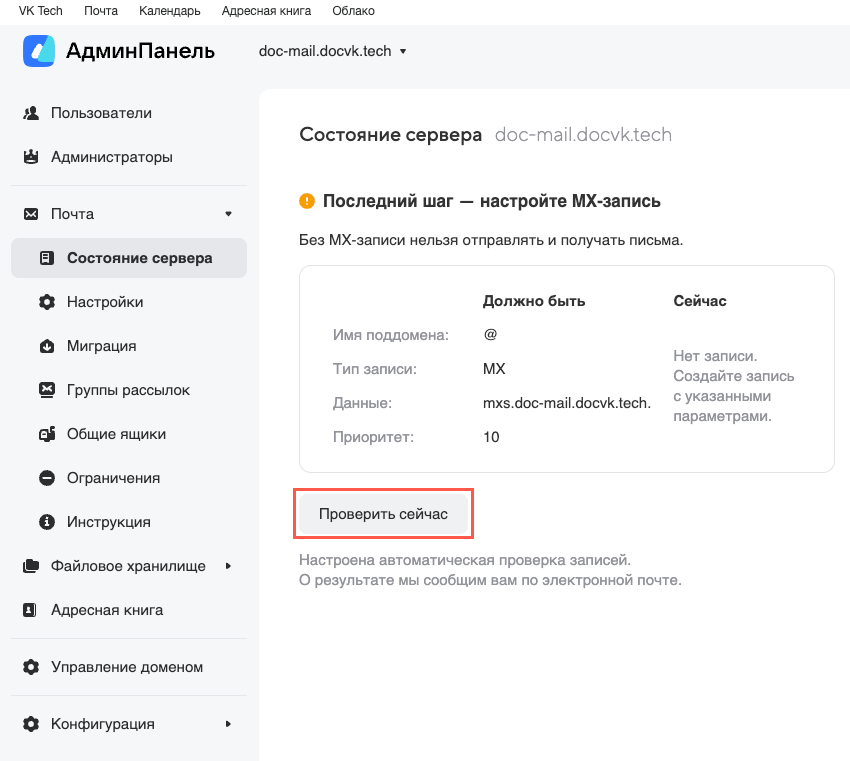Click the Миграция icon in sidebar
Viewport: 850px width, 761px height.
(x=46, y=346)
